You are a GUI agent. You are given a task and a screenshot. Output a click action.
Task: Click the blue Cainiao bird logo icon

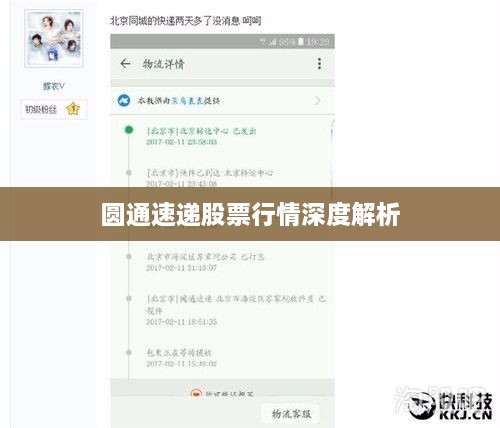click(124, 100)
